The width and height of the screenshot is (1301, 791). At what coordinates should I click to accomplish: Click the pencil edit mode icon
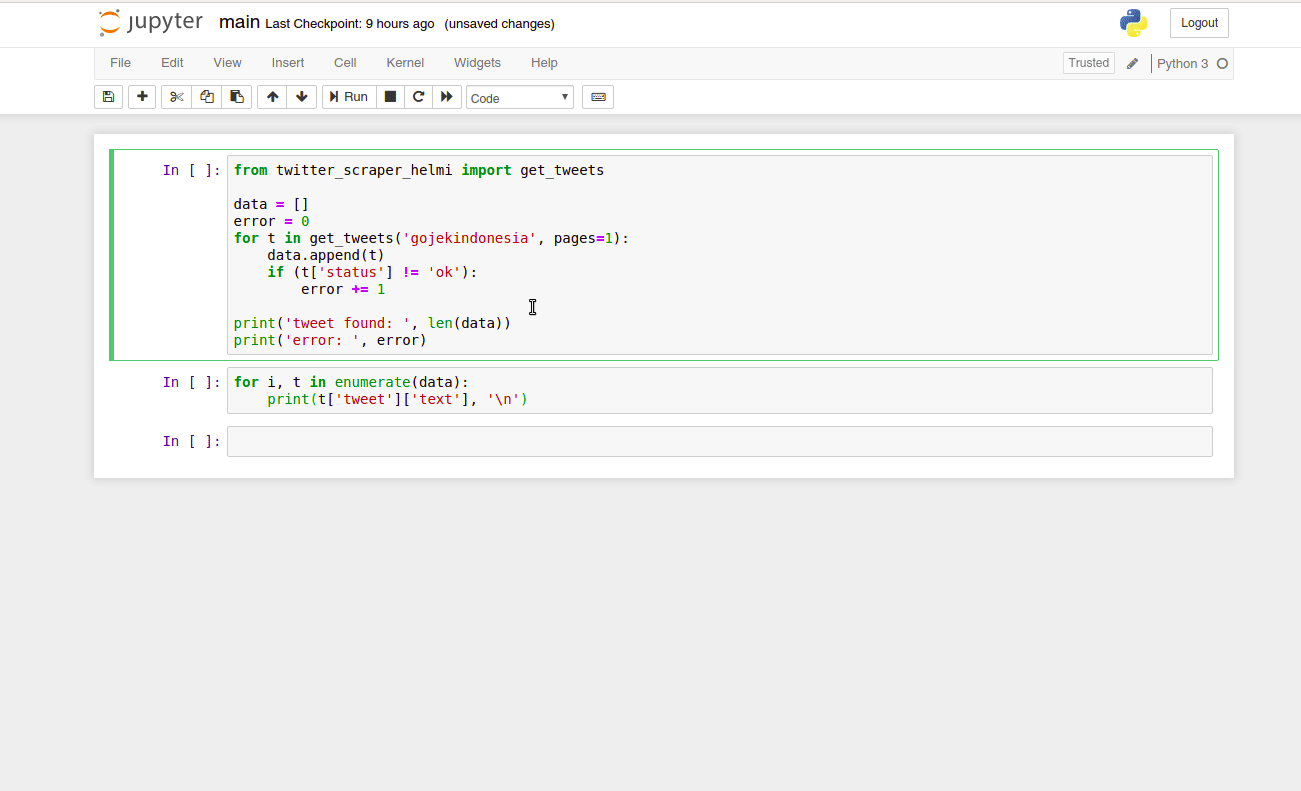pyautogui.click(x=1132, y=63)
